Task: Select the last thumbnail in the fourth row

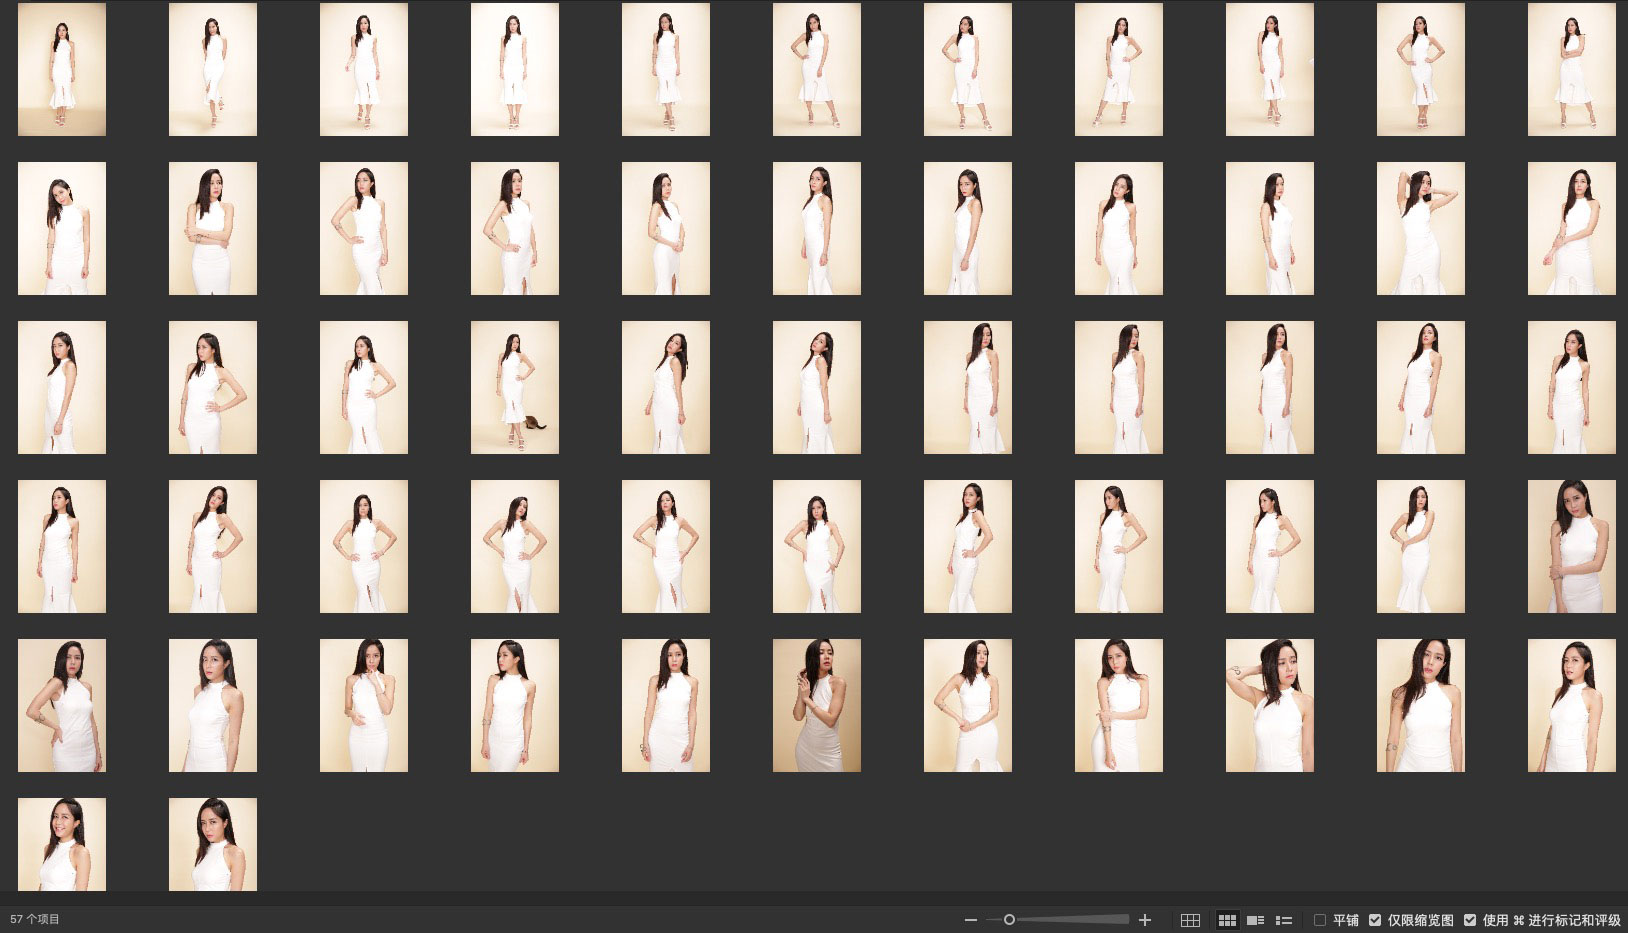Action: coord(1571,546)
